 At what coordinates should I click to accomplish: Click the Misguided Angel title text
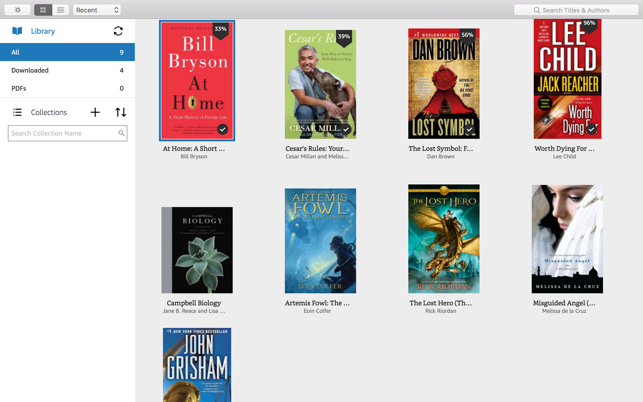pyautogui.click(x=564, y=303)
